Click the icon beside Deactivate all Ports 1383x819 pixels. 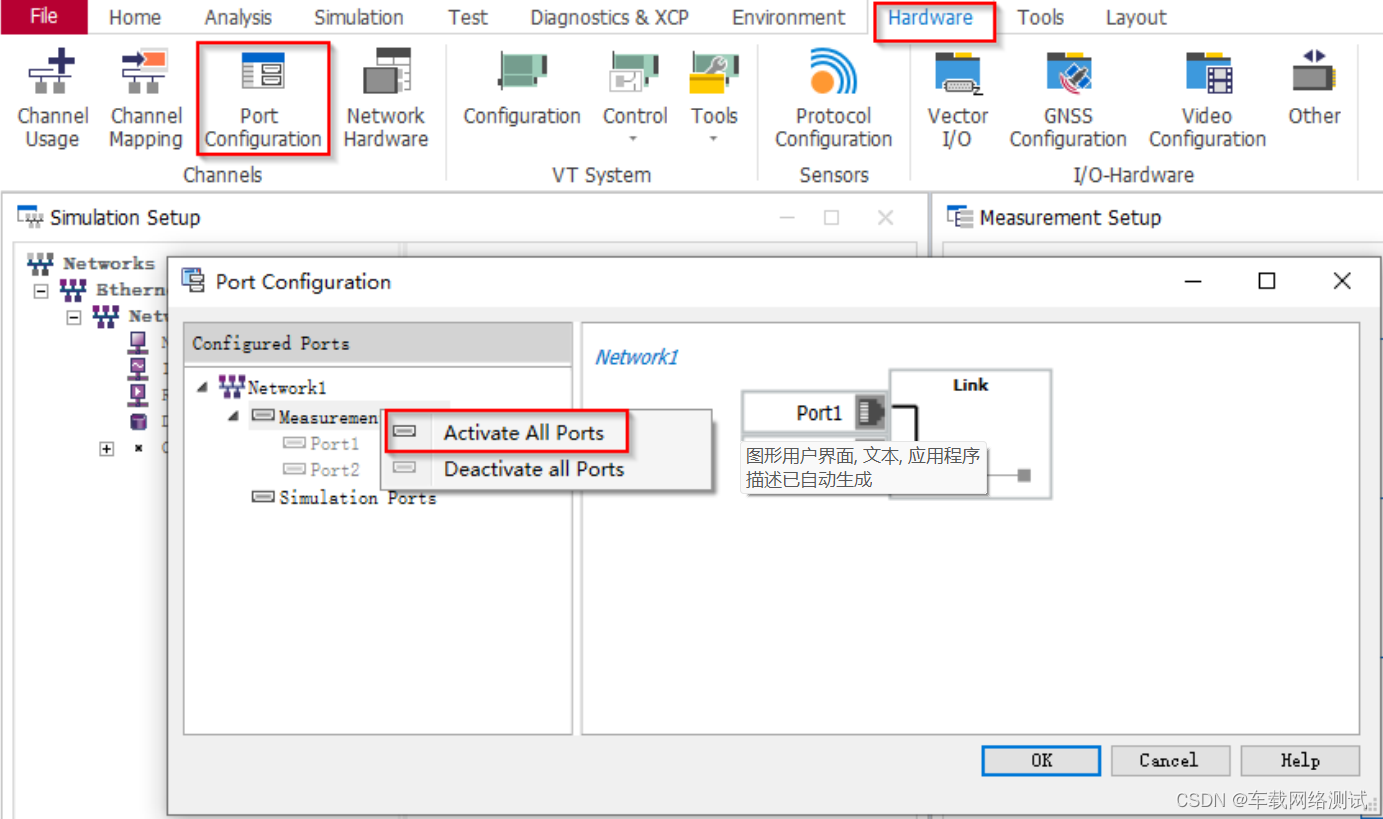[x=405, y=468]
